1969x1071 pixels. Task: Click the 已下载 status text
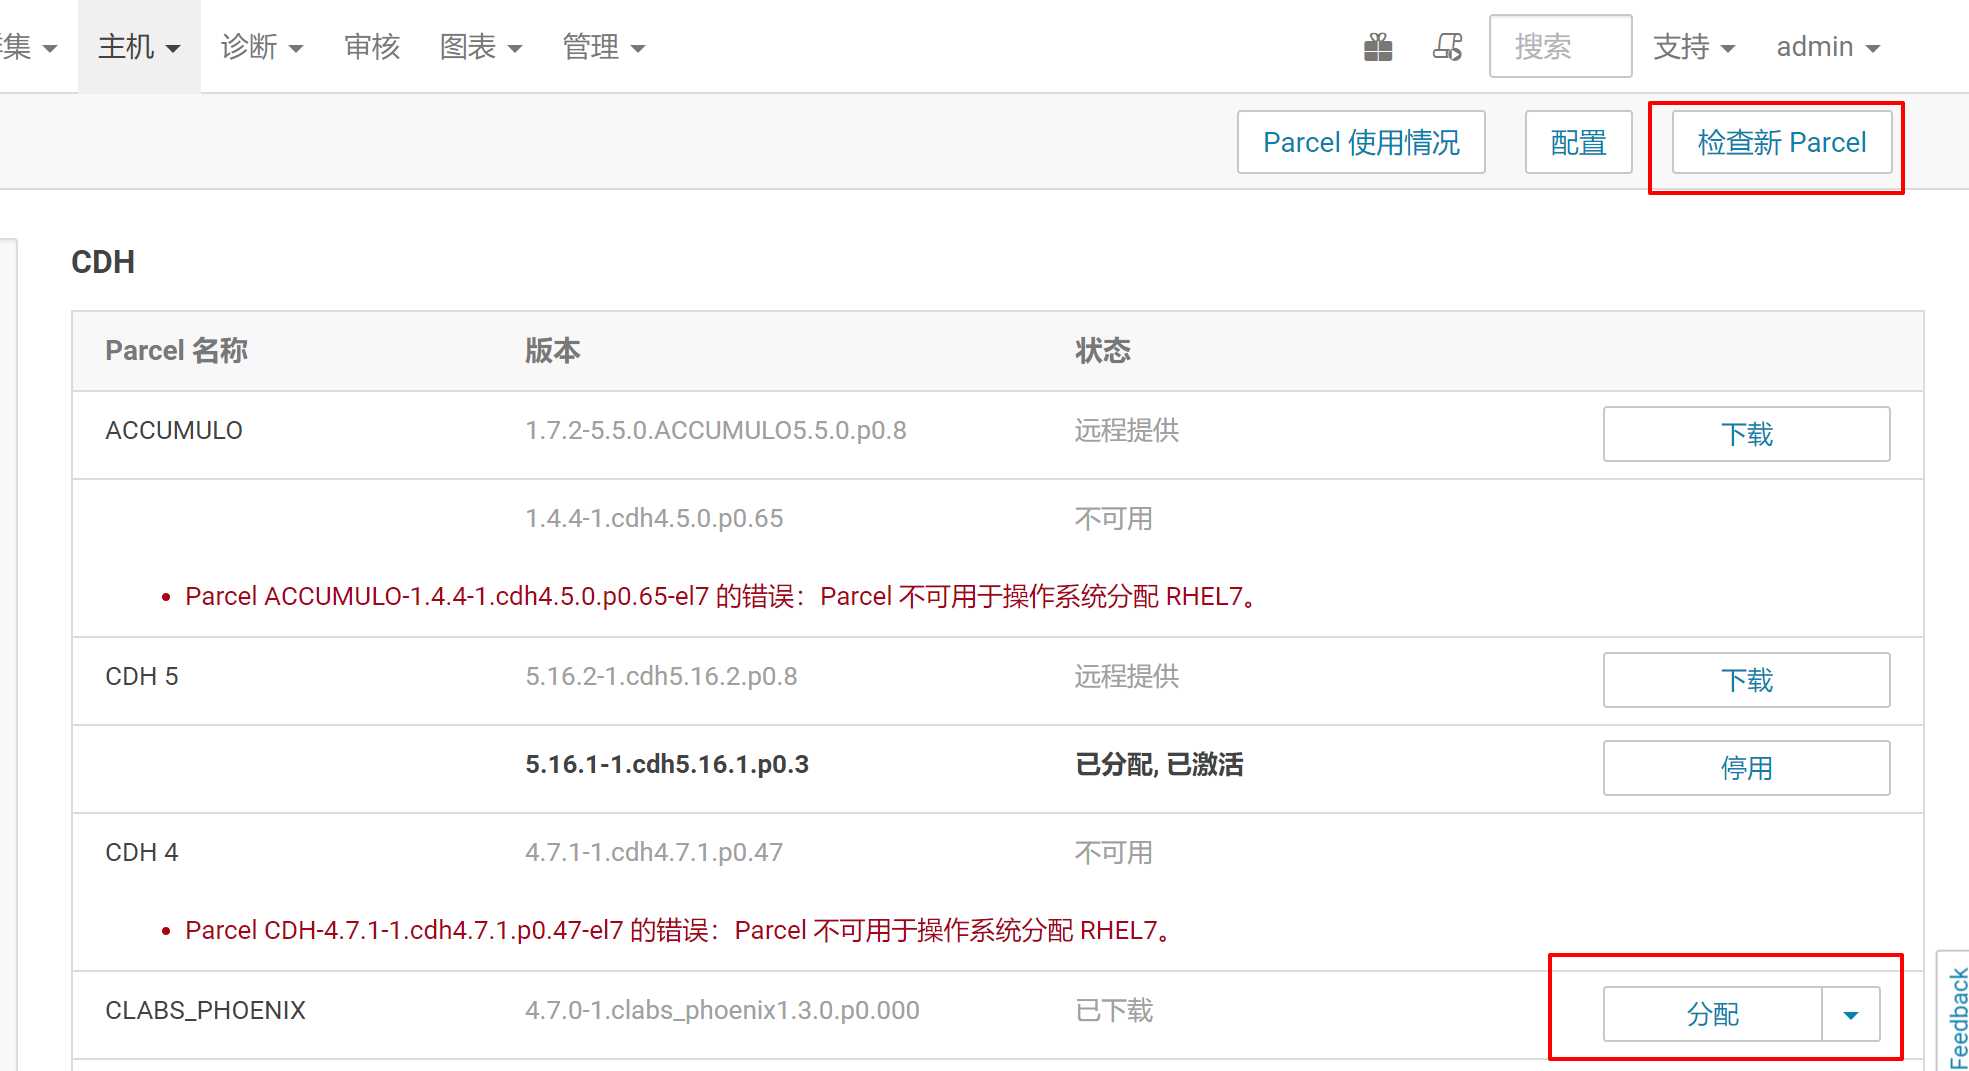click(x=1114, y=1010)
